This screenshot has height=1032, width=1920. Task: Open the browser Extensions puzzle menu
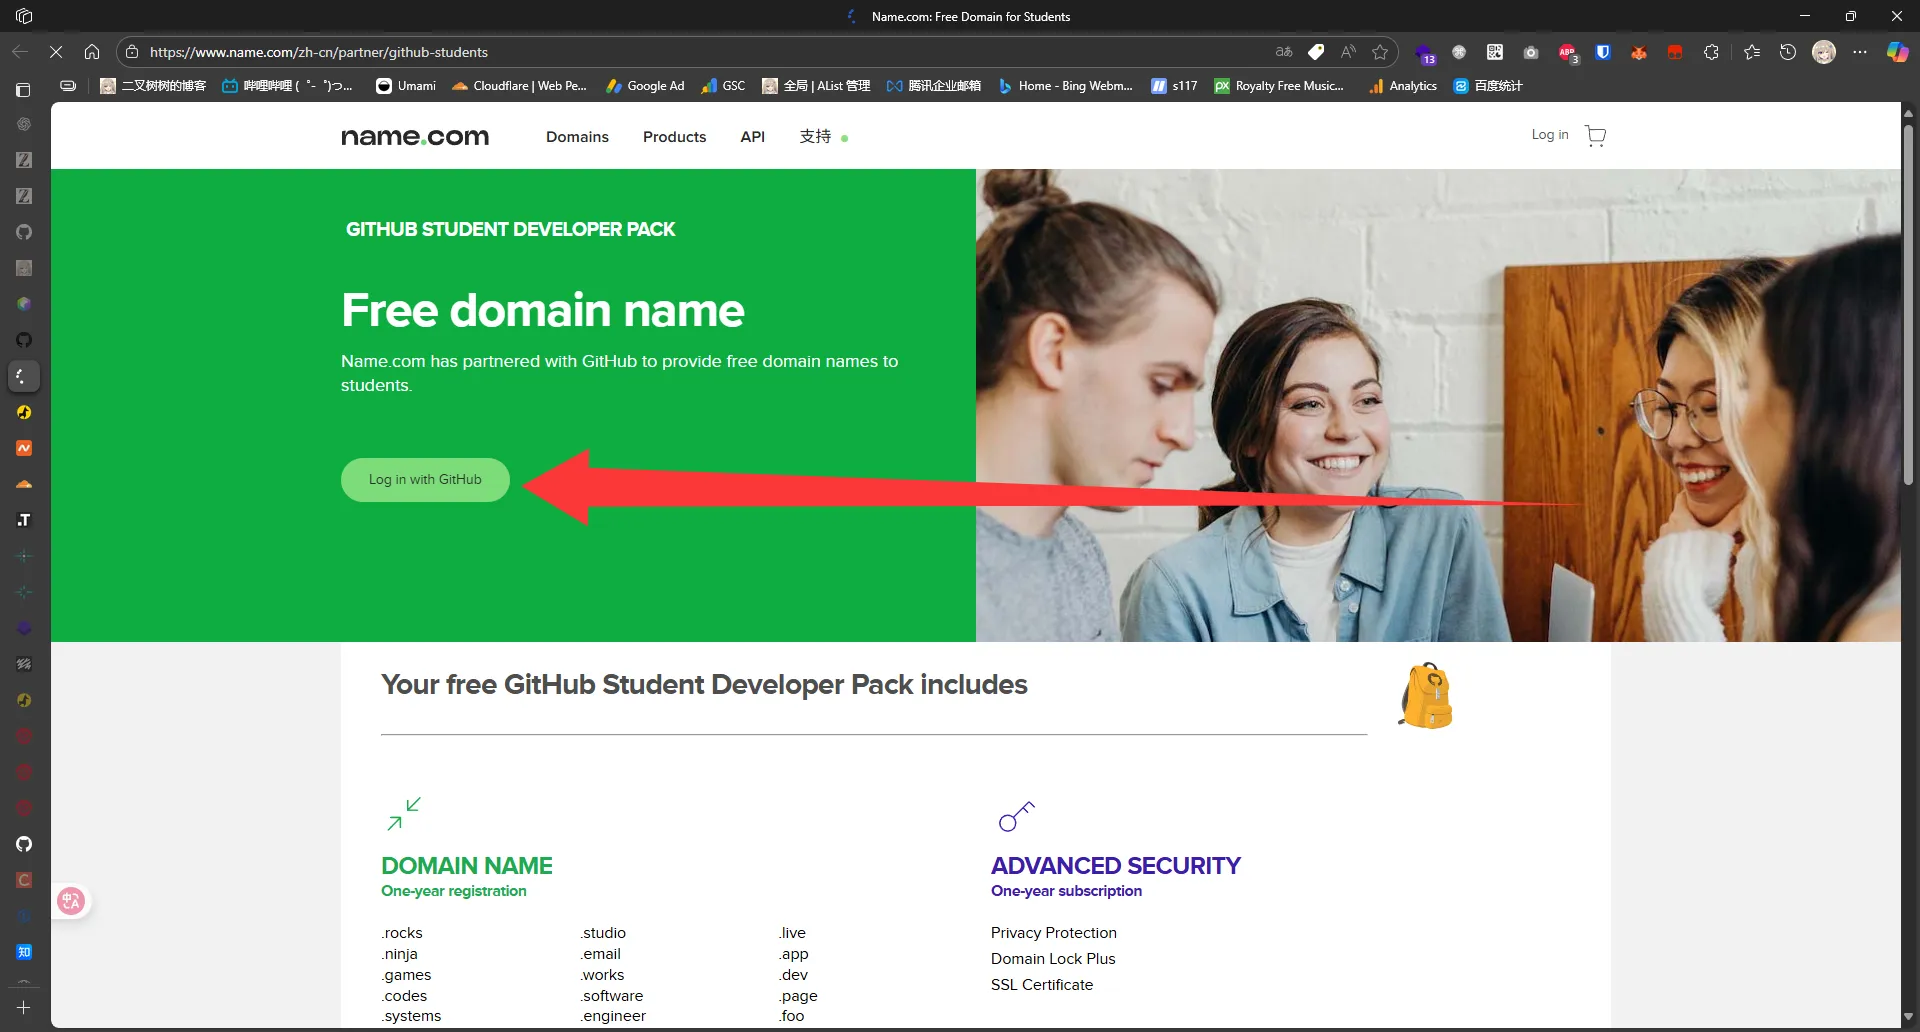(1711, 52)
